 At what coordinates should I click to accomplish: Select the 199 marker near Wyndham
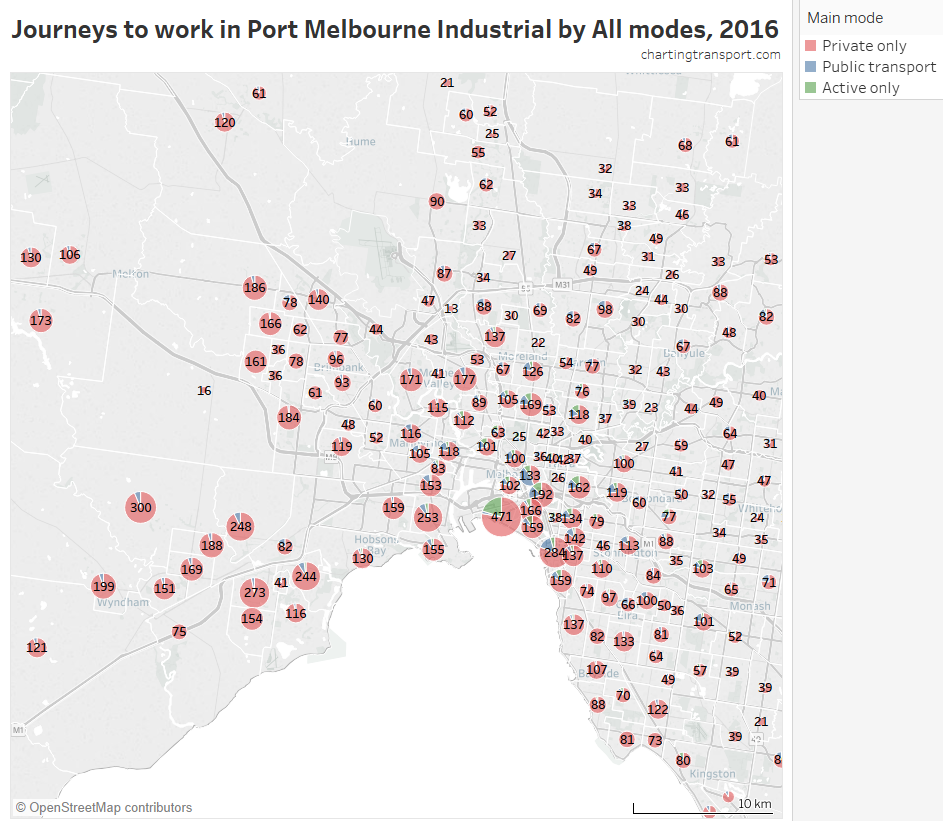pos(103,586)
